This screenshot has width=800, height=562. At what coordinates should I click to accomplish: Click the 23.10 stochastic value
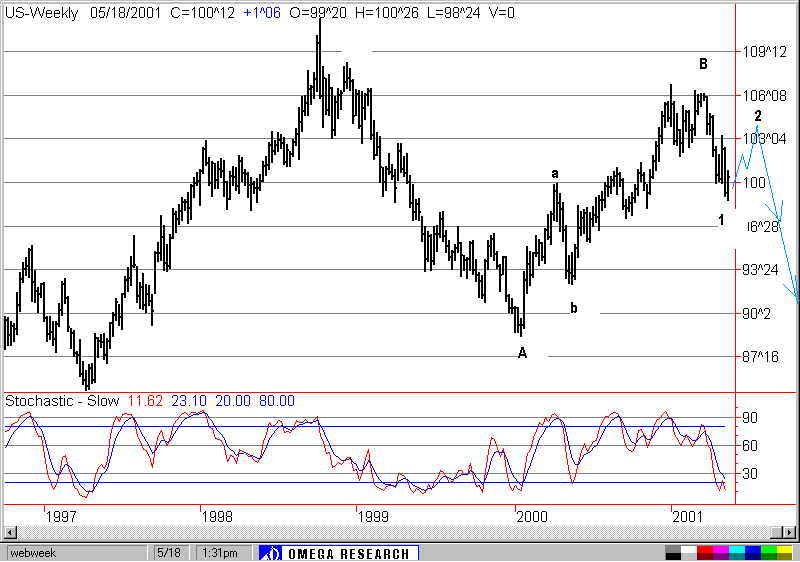tap(189, 401)
